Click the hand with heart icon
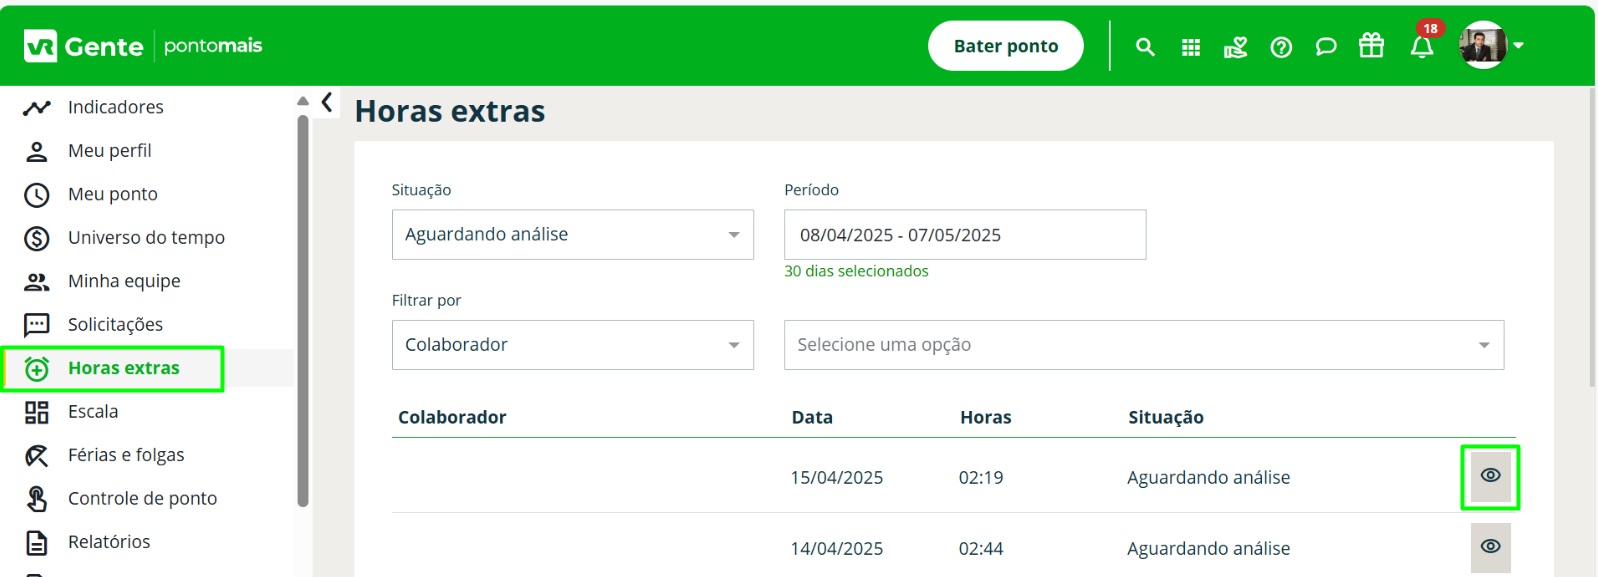The width and height of the screenshot is (1598, 577). (x=1236, y=47)
